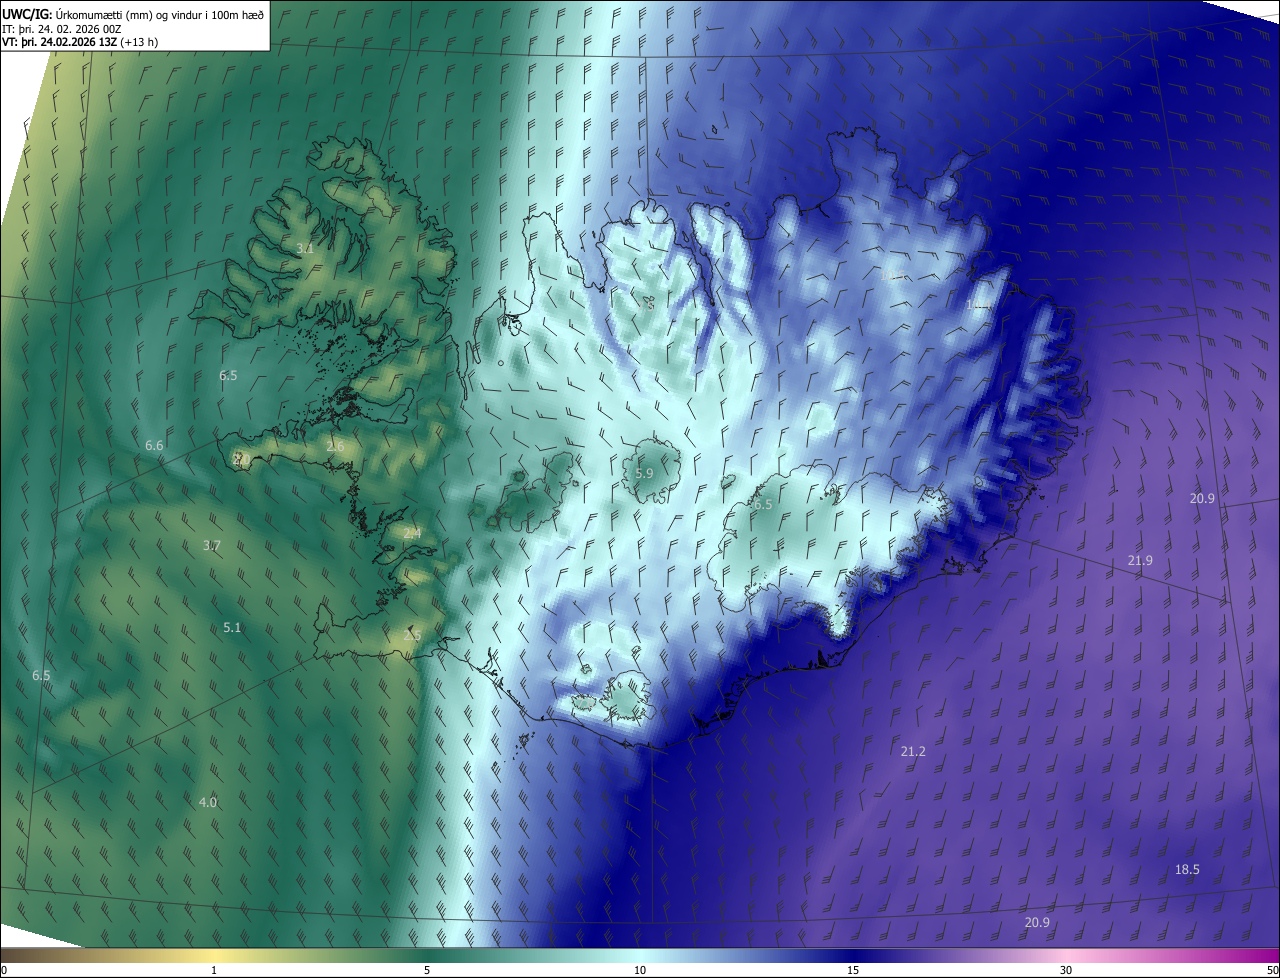Viewport: 1280px width, 978px height.
Task: Click the map value label 4.0
Action: (x=208, y=802)
